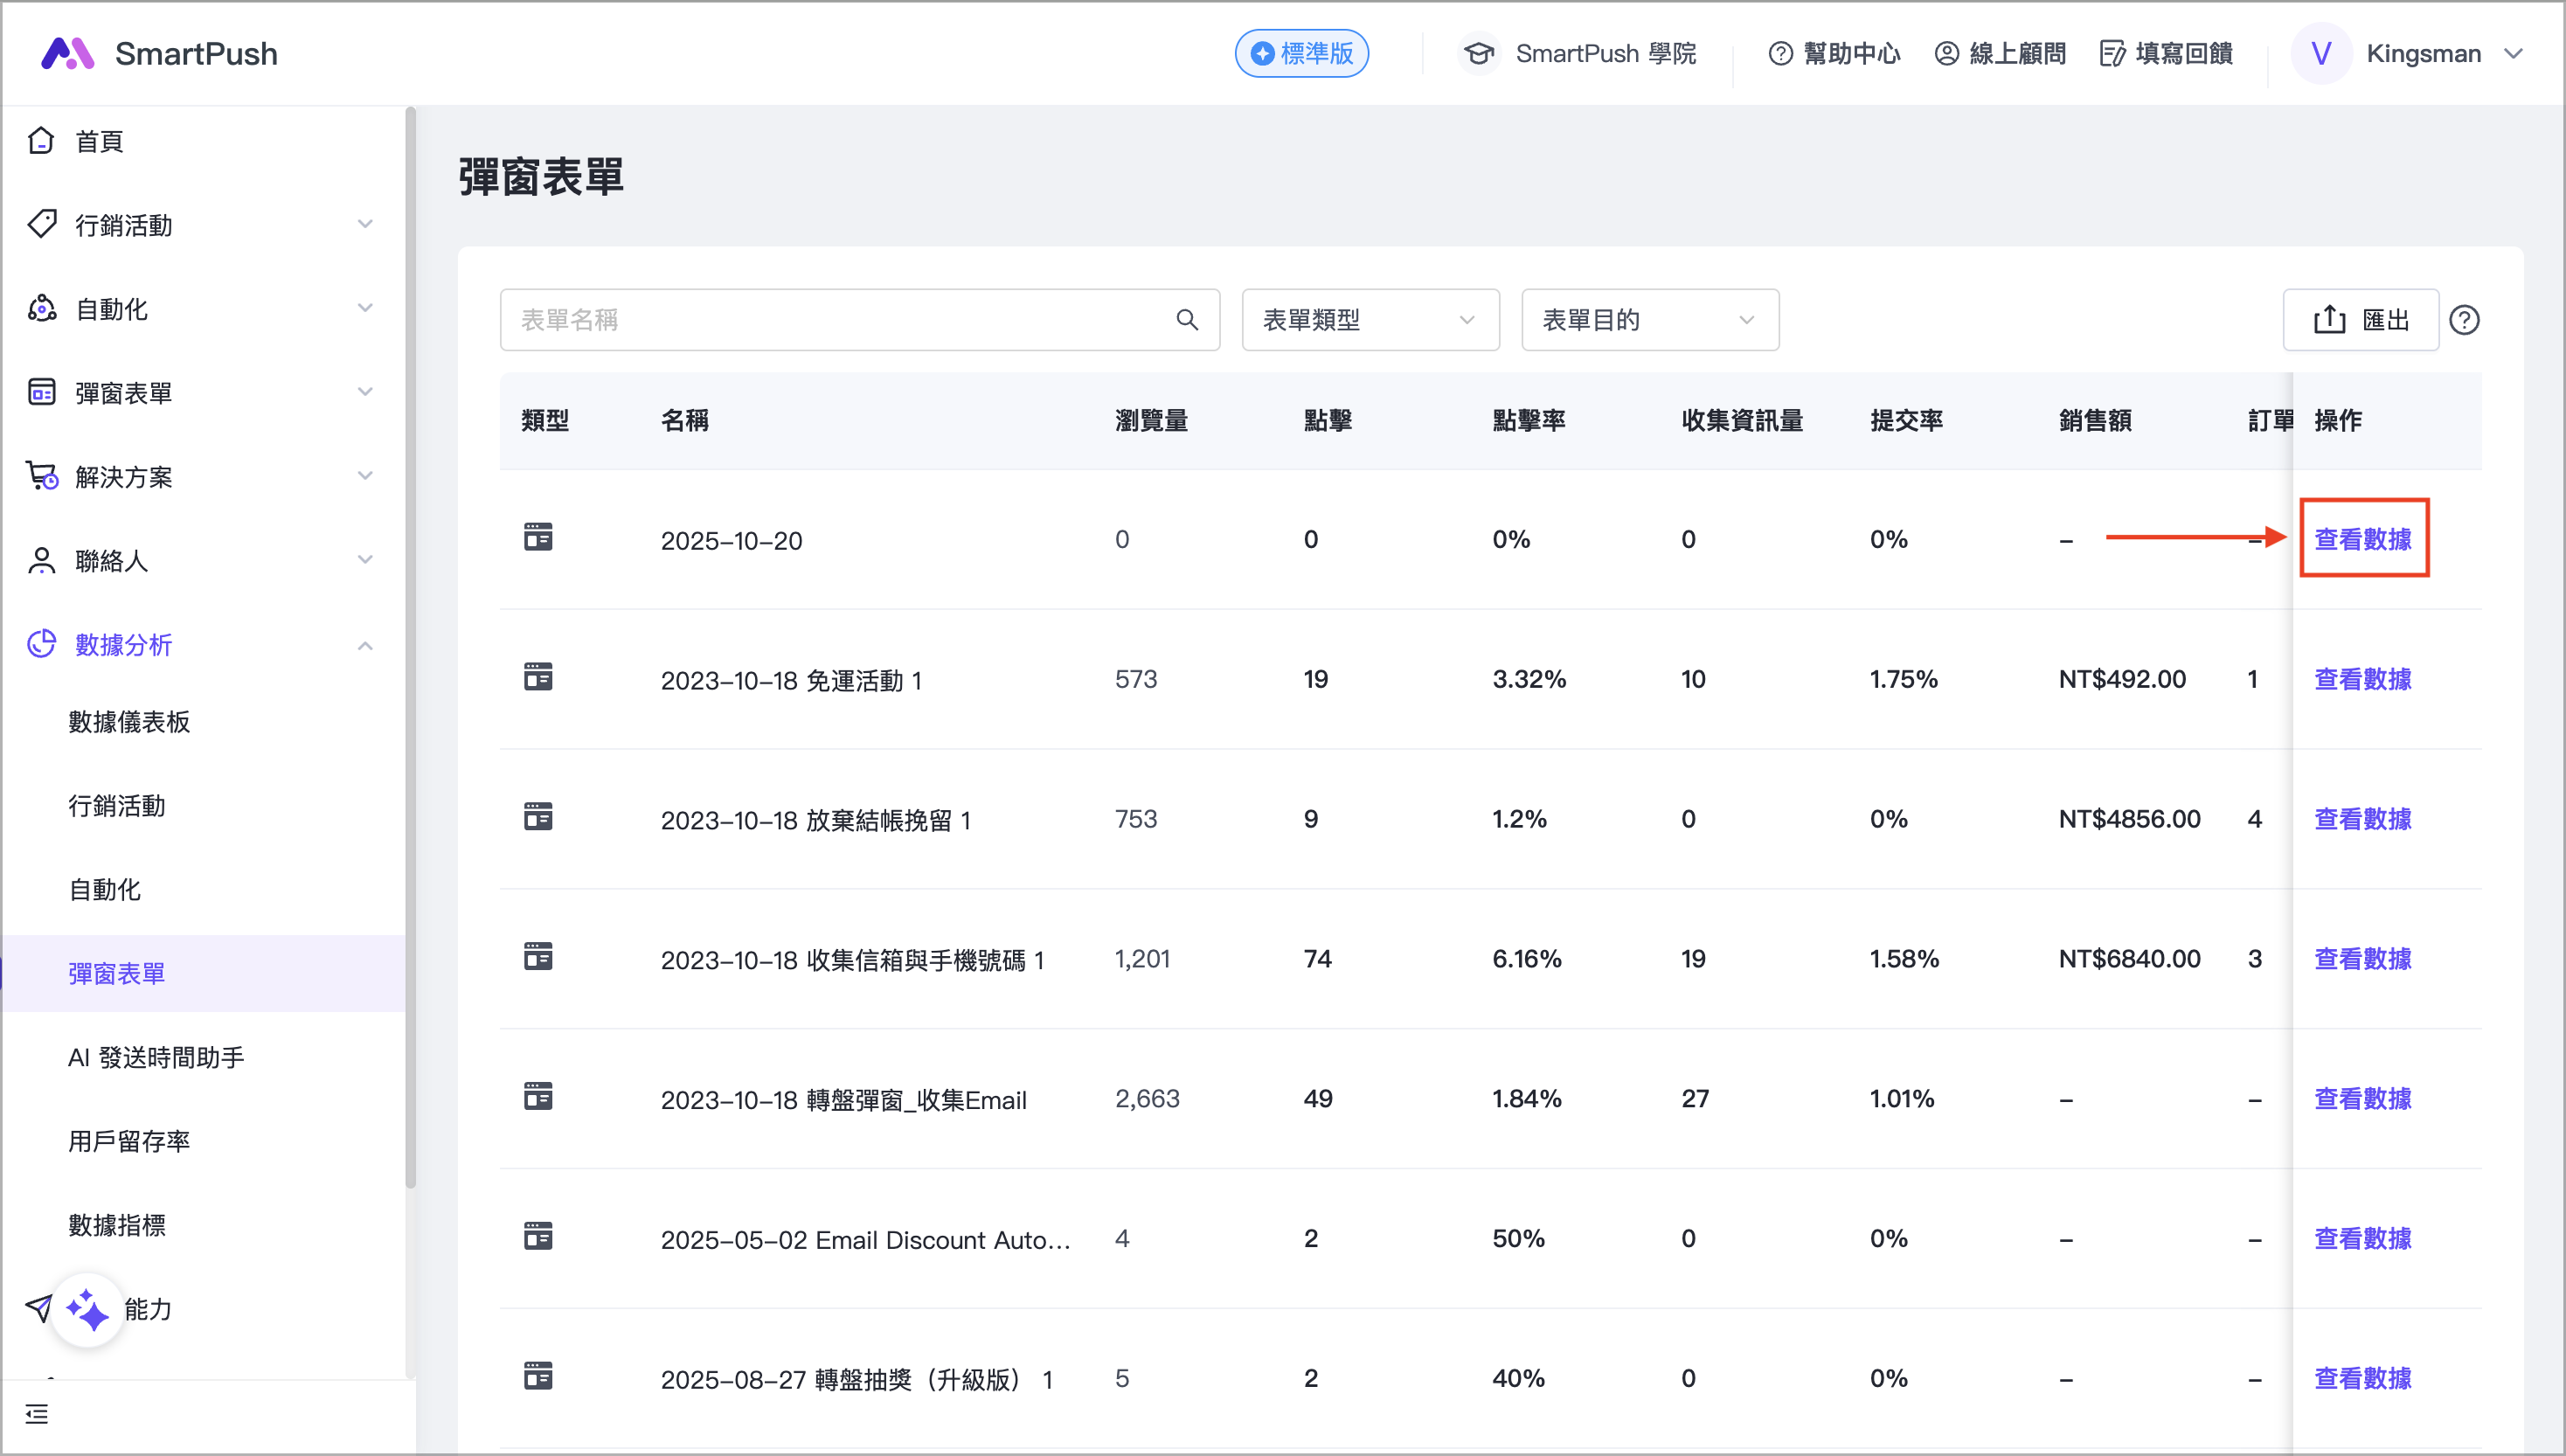Select the 行銷活動 tag icon in the sidebar
Image resolution: width=2566 pixels, height=1456 pixels.
(x=41, y=224)
